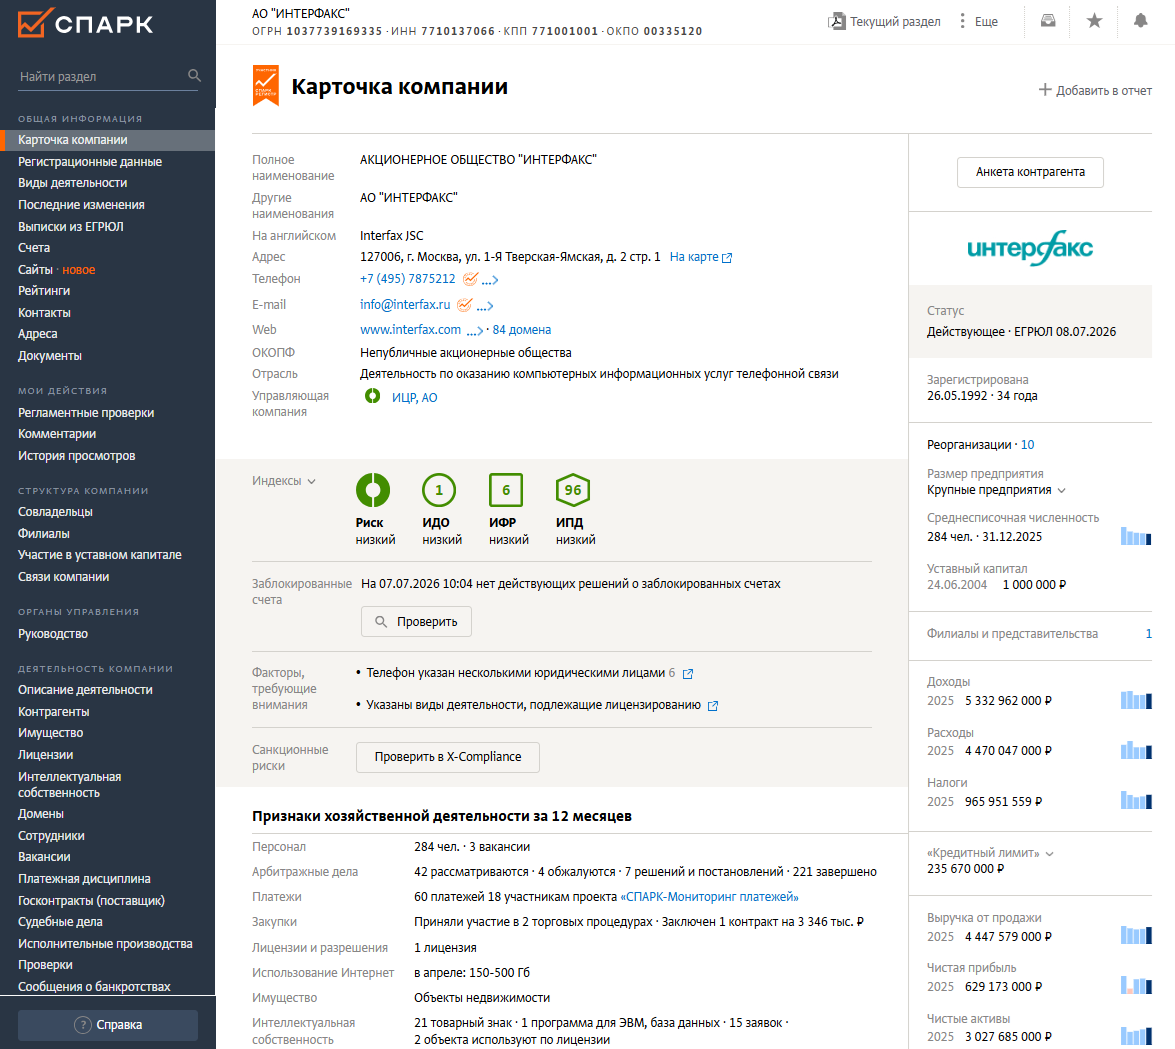The image size is (1175, 1049).
Task: Click Проверить в X-Compliance button
Action: (447, 758)
